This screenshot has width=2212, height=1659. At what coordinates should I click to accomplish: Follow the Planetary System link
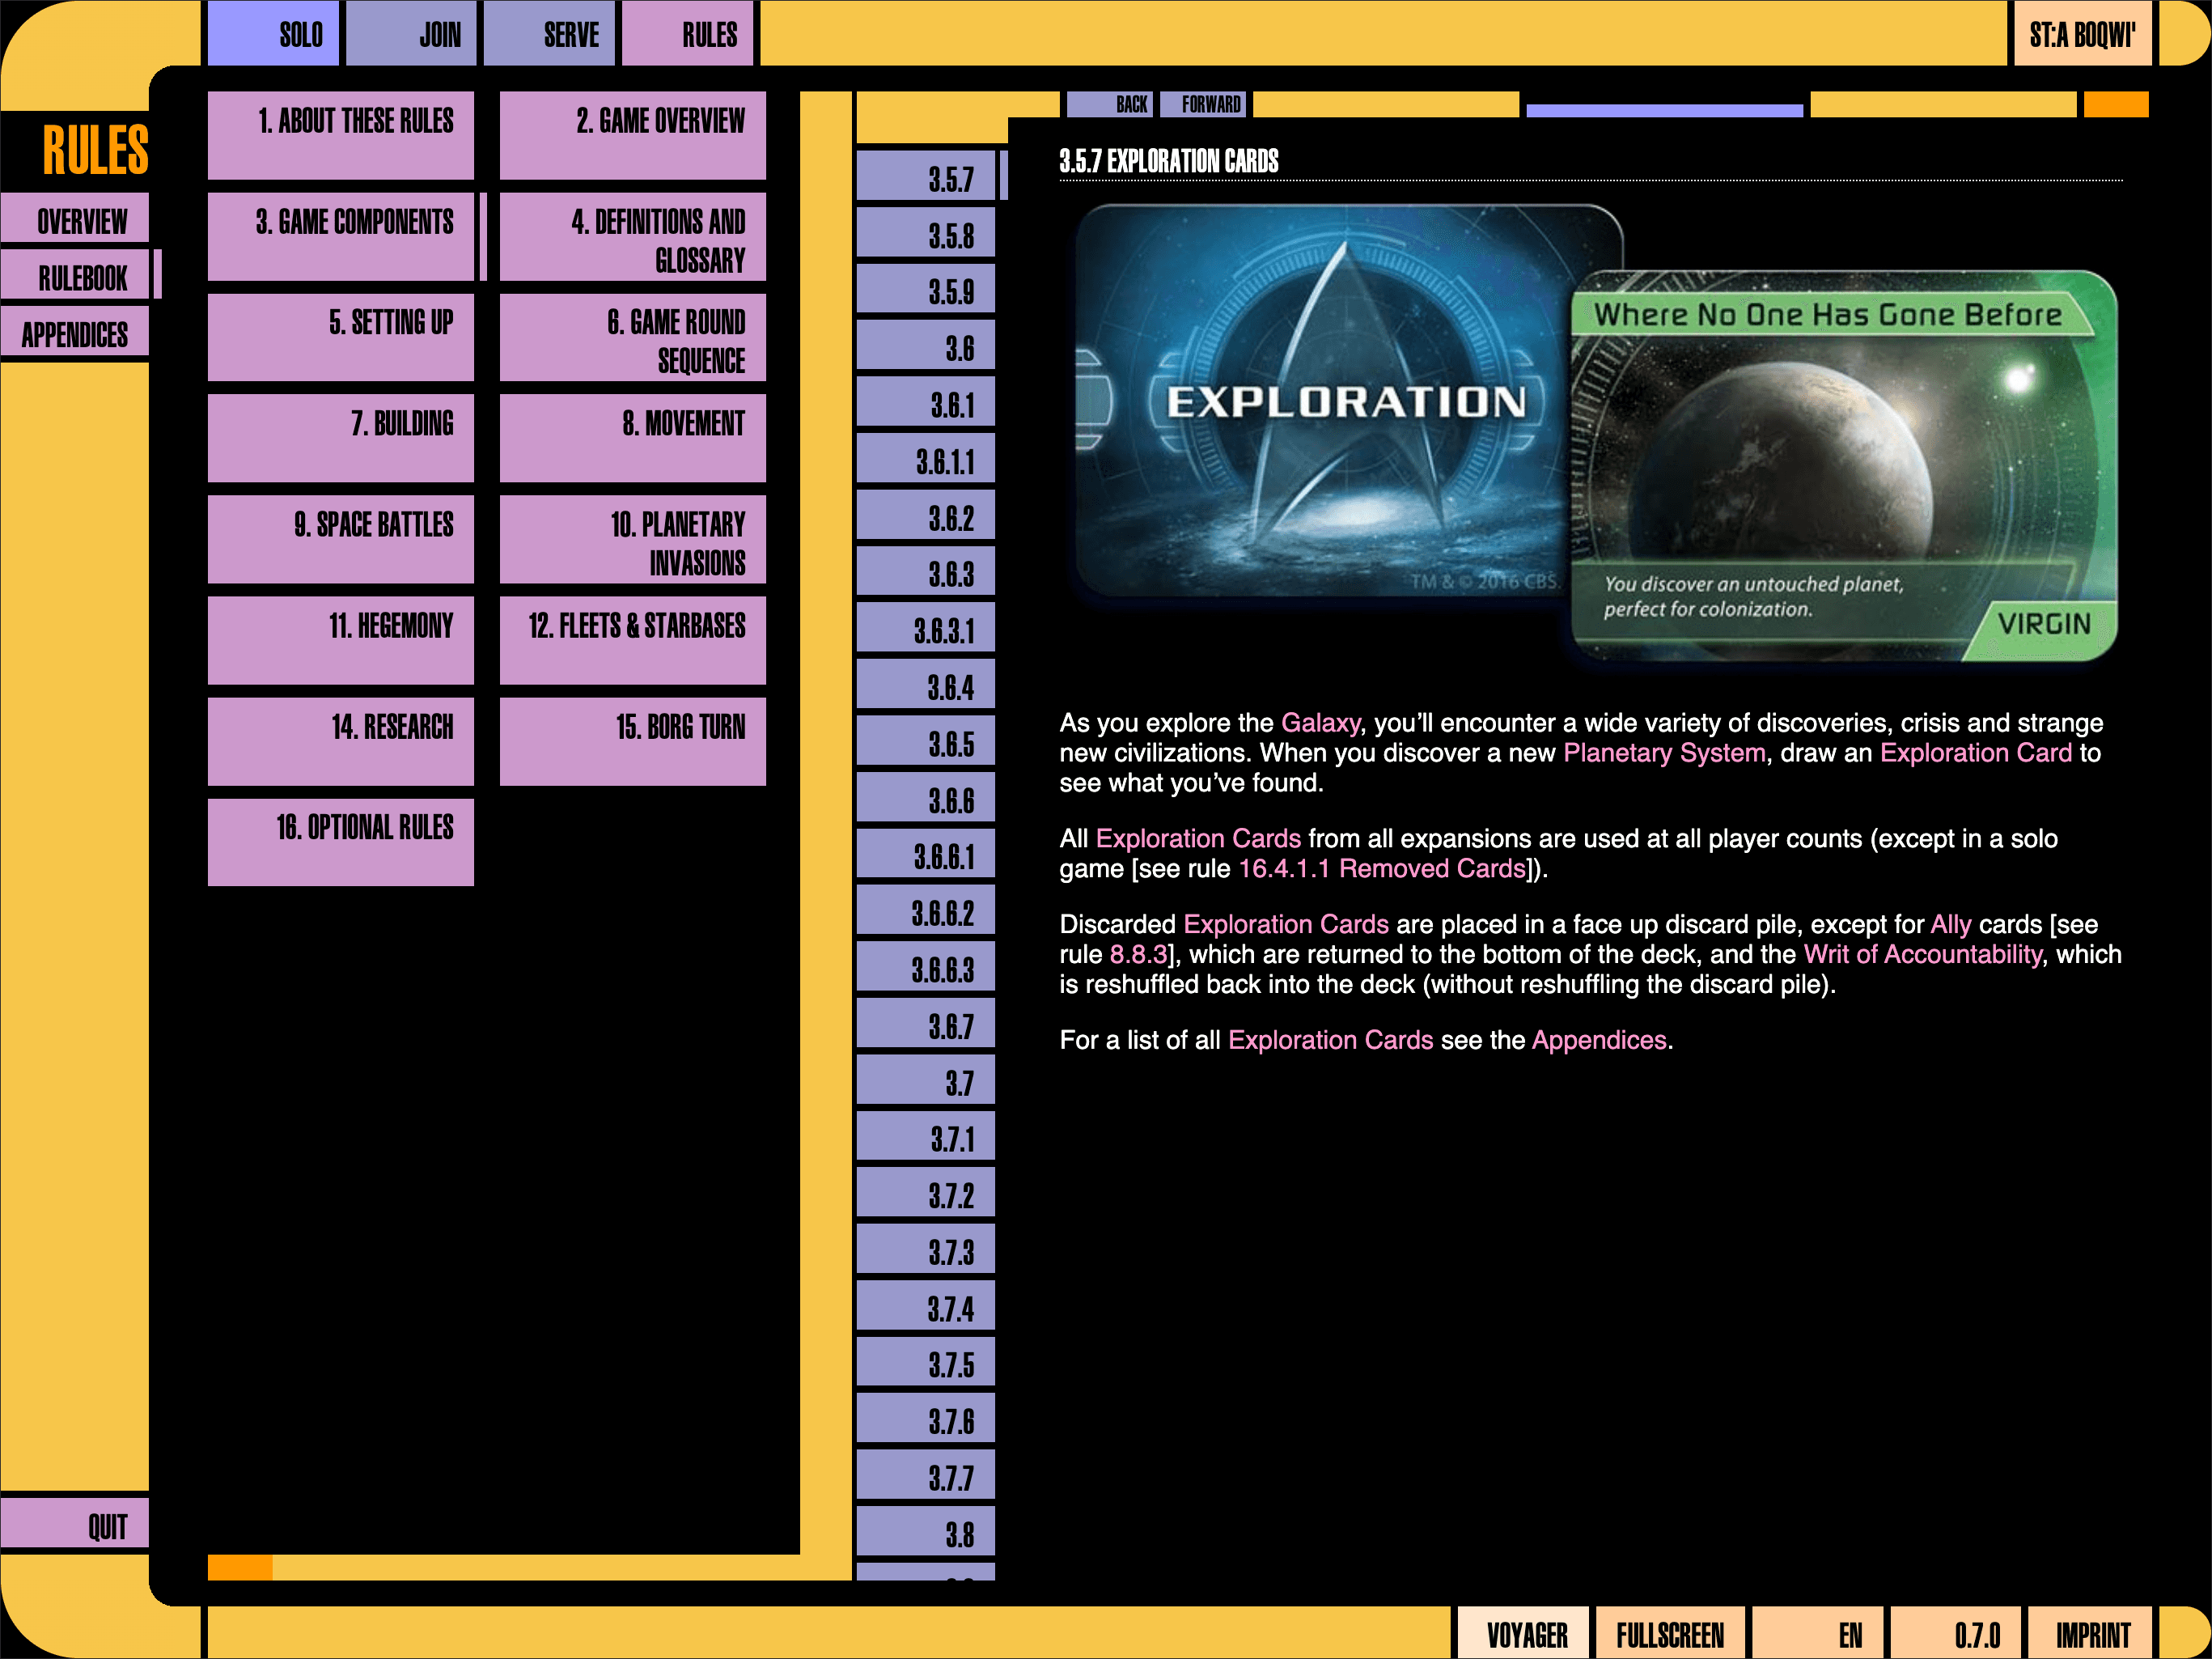pos(1664,753)
